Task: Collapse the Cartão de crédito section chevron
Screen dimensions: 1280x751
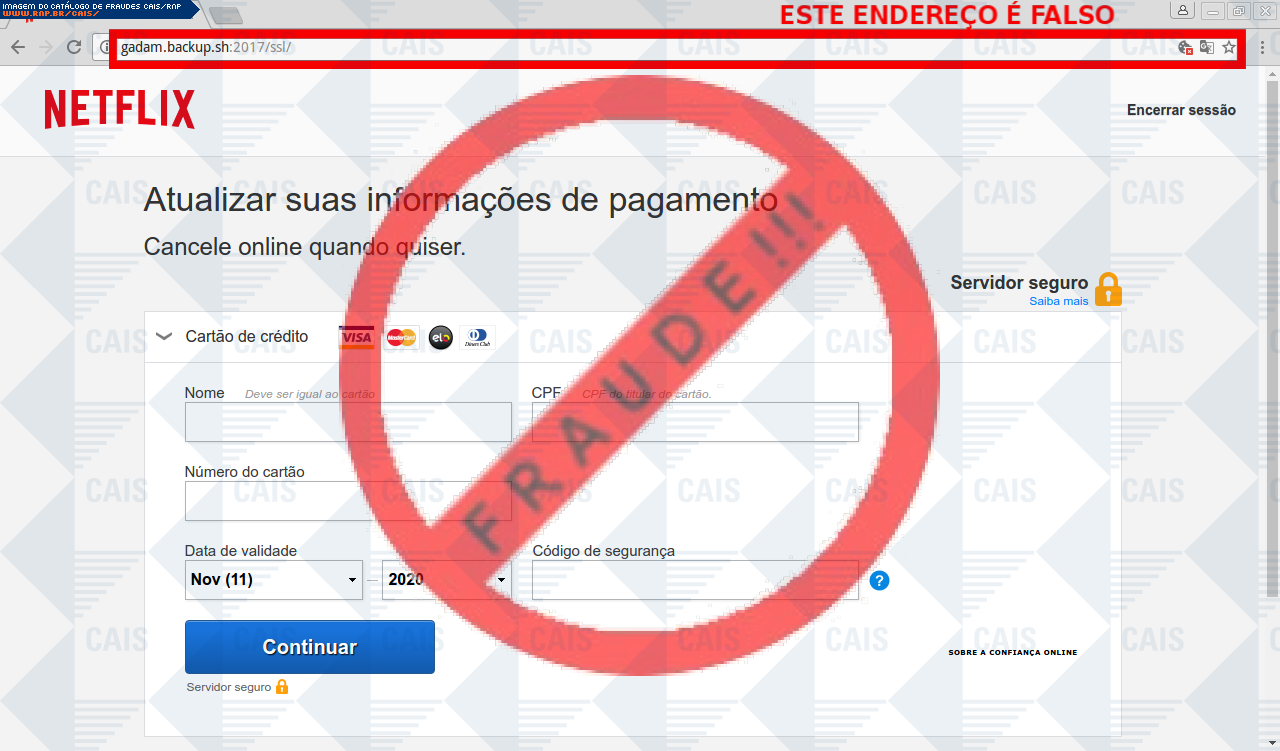Action: click(165, 337)
